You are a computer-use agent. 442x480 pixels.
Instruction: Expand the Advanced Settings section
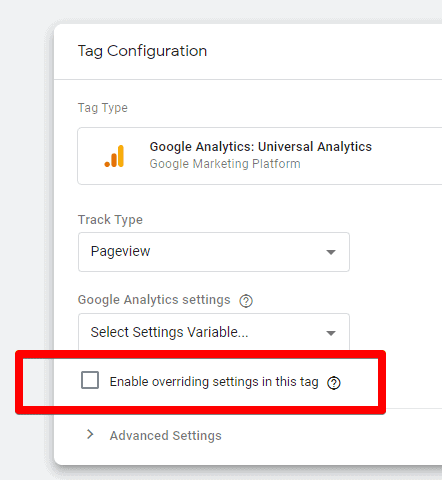166,436
